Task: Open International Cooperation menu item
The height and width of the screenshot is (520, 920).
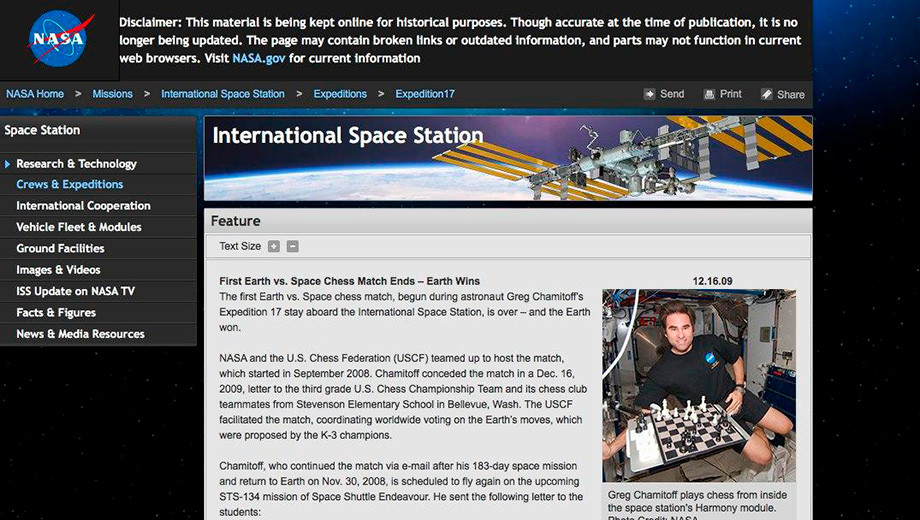Action: (83, 206)
